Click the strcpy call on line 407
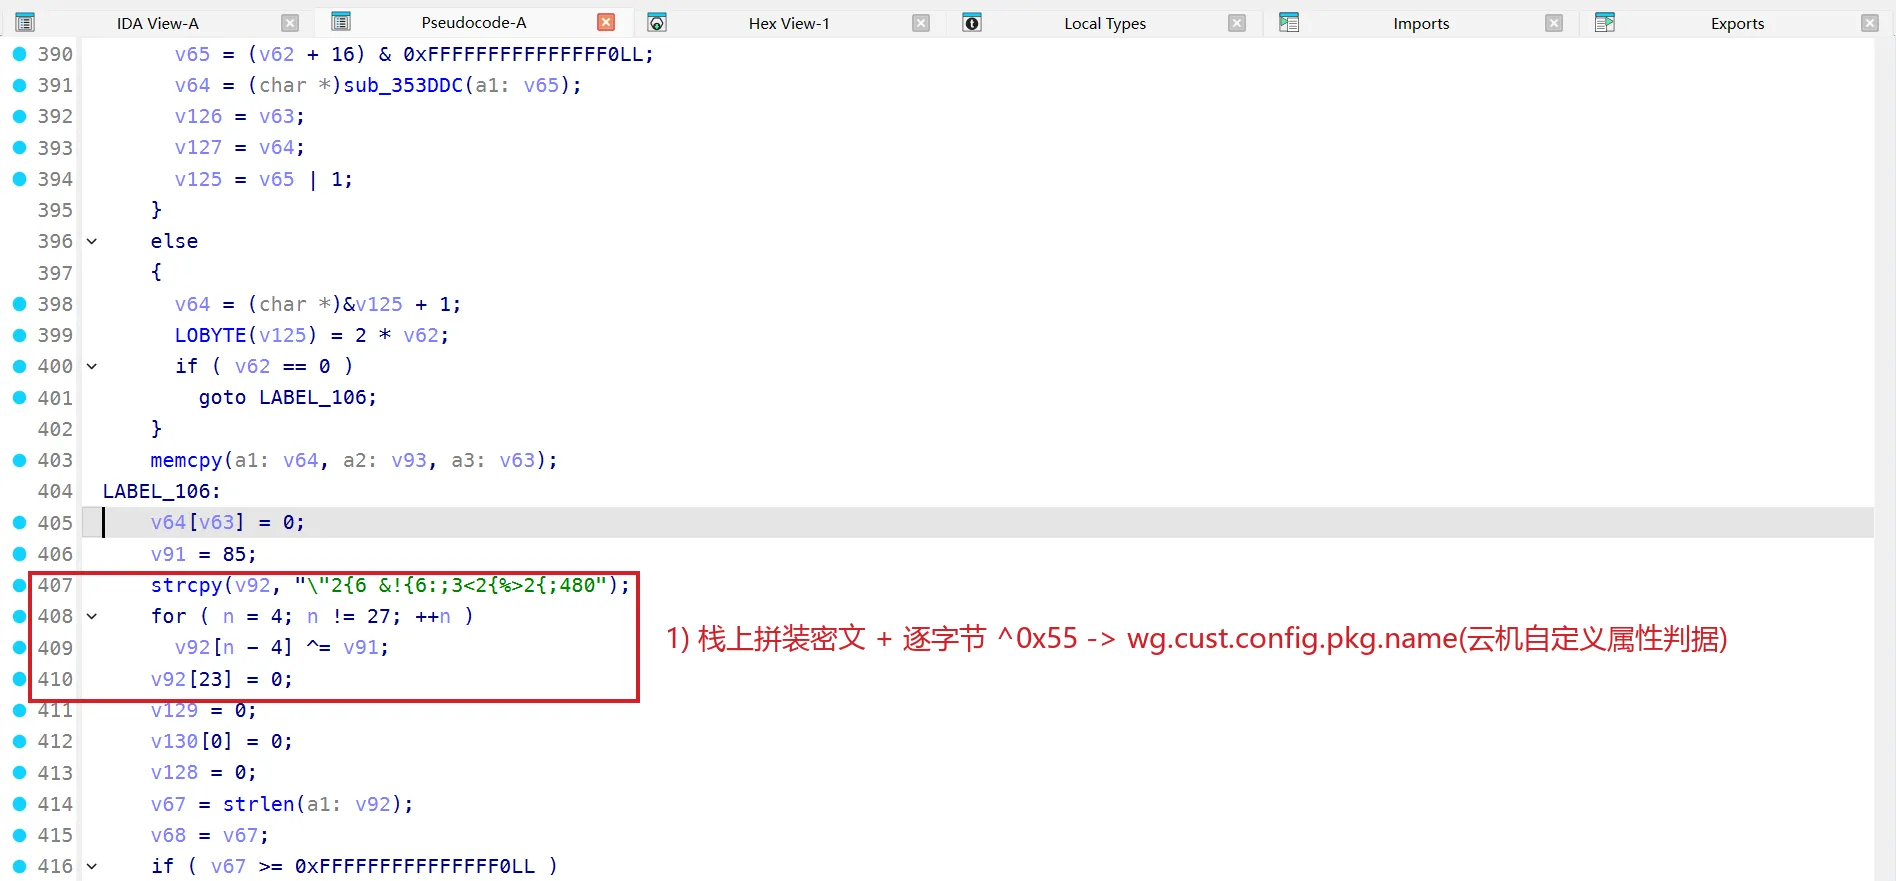 click(x=186, y=585)
